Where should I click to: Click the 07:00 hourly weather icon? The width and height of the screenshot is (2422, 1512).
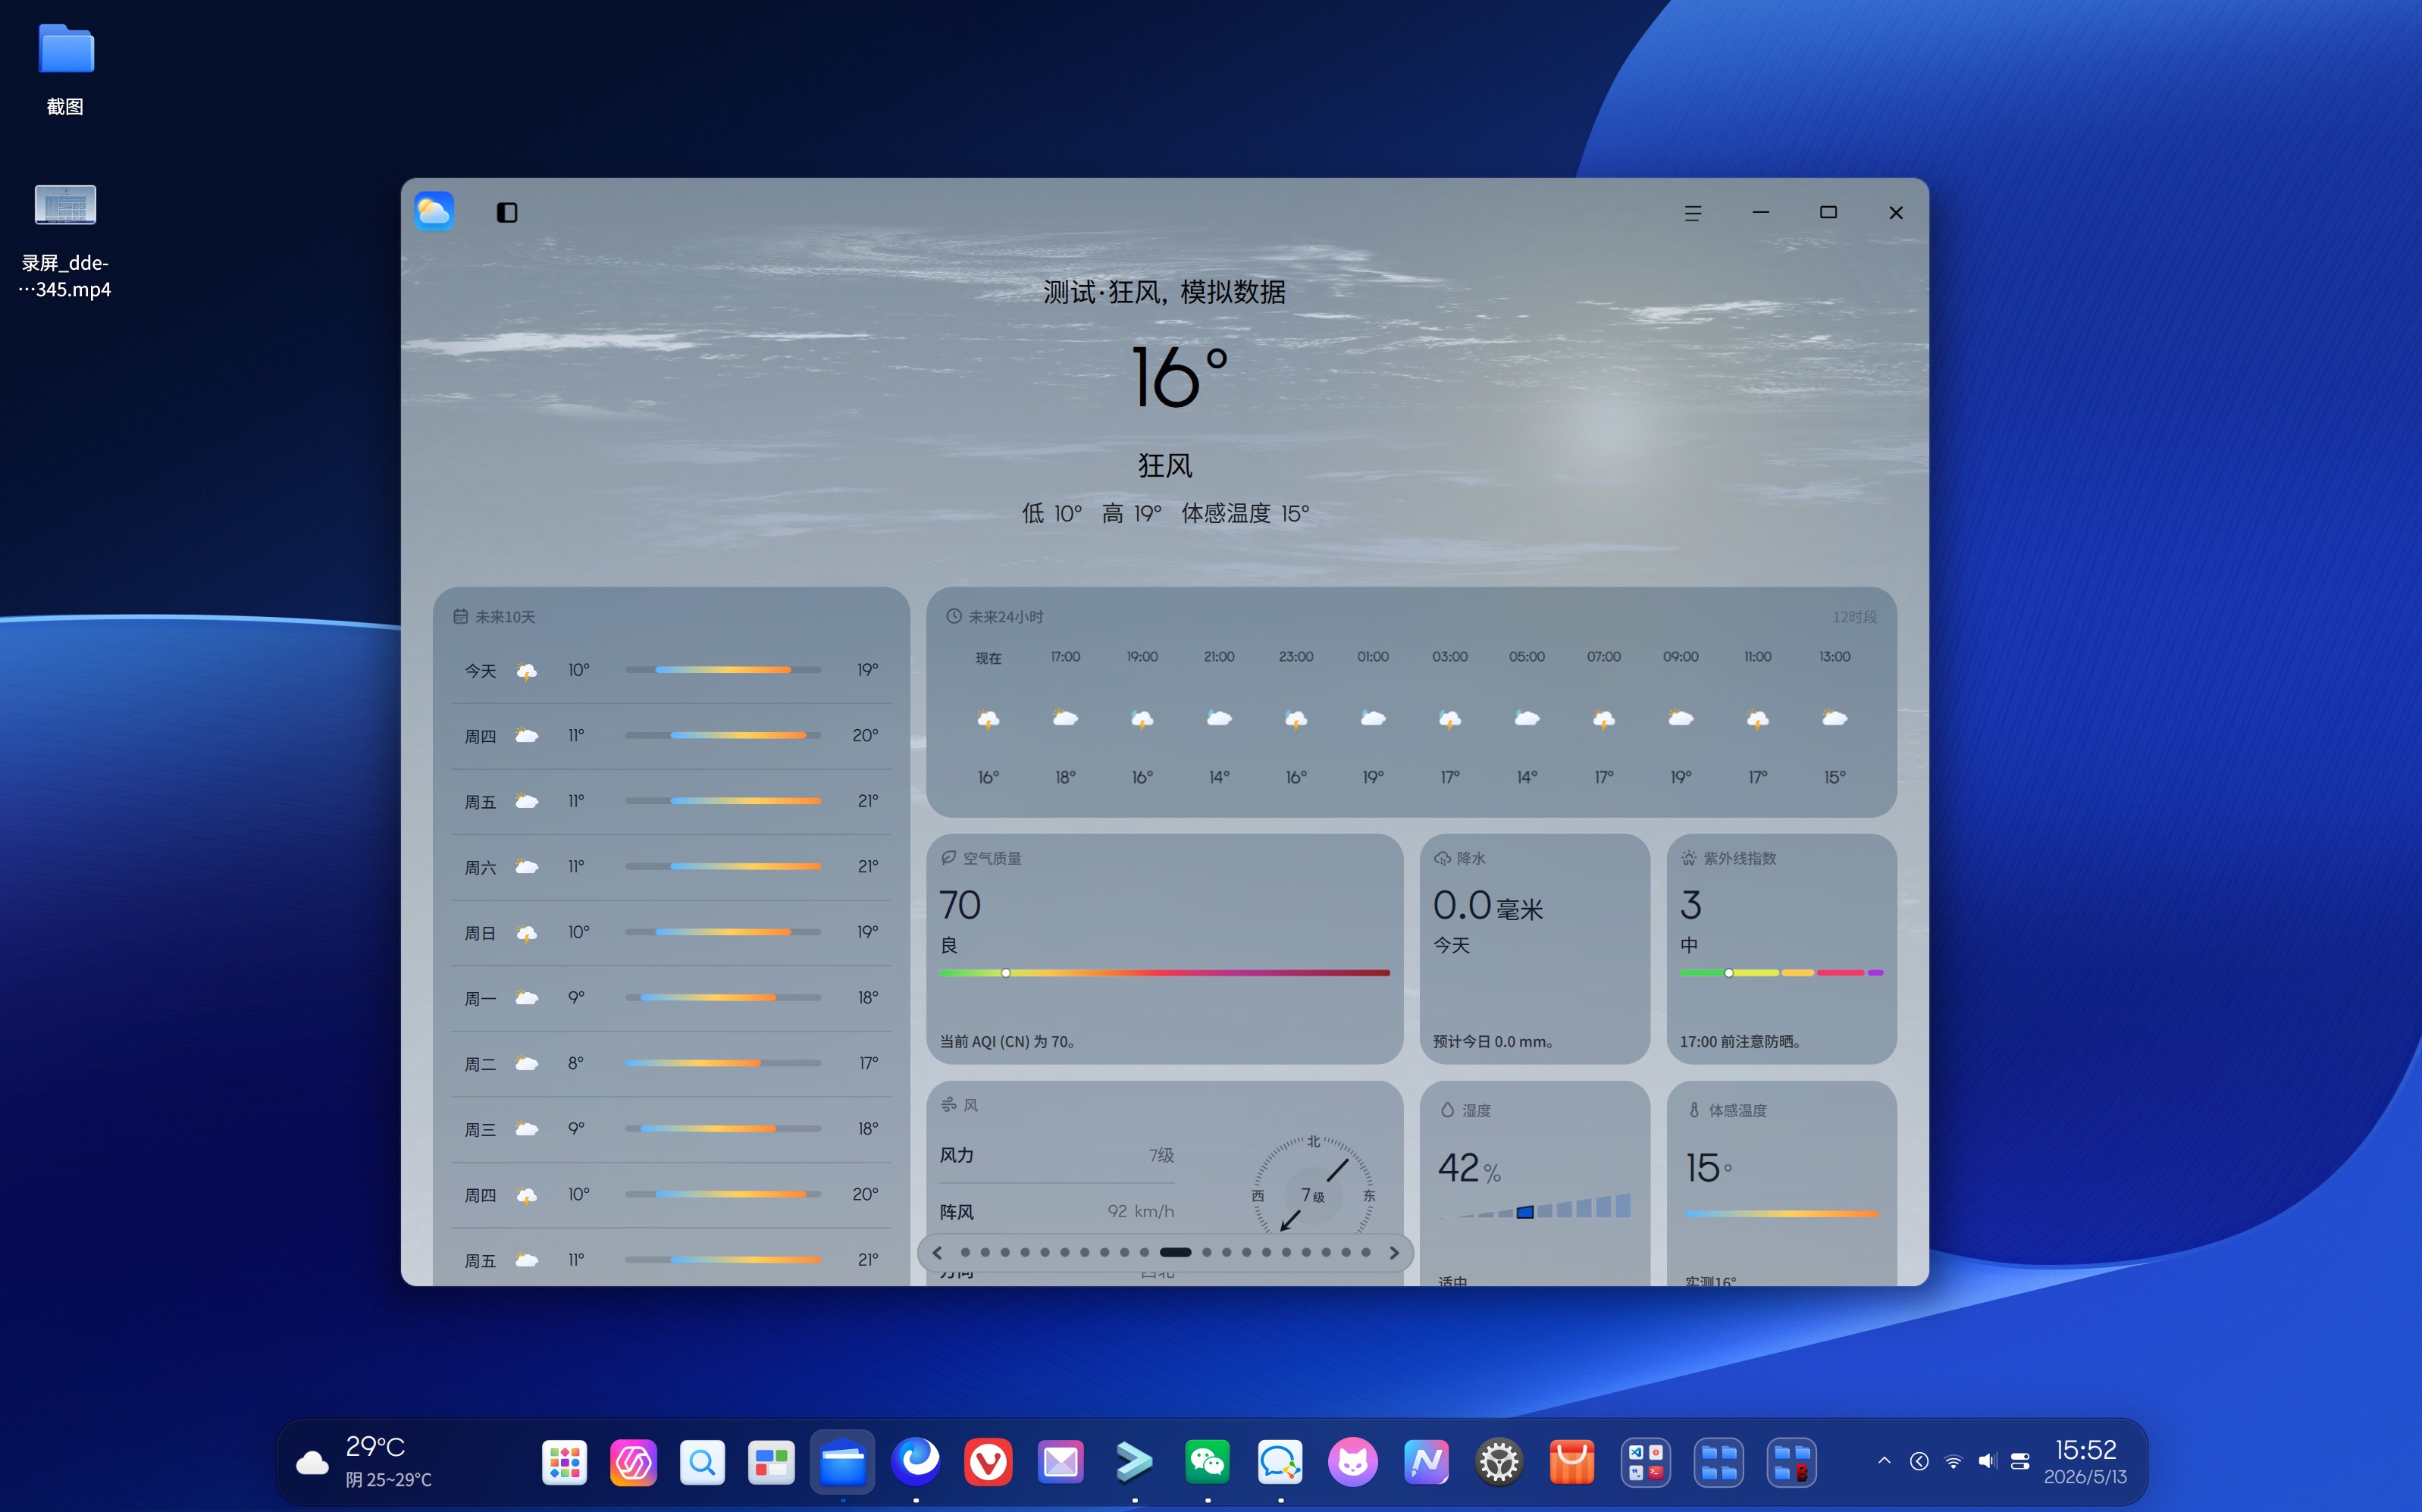[1603, 718]
